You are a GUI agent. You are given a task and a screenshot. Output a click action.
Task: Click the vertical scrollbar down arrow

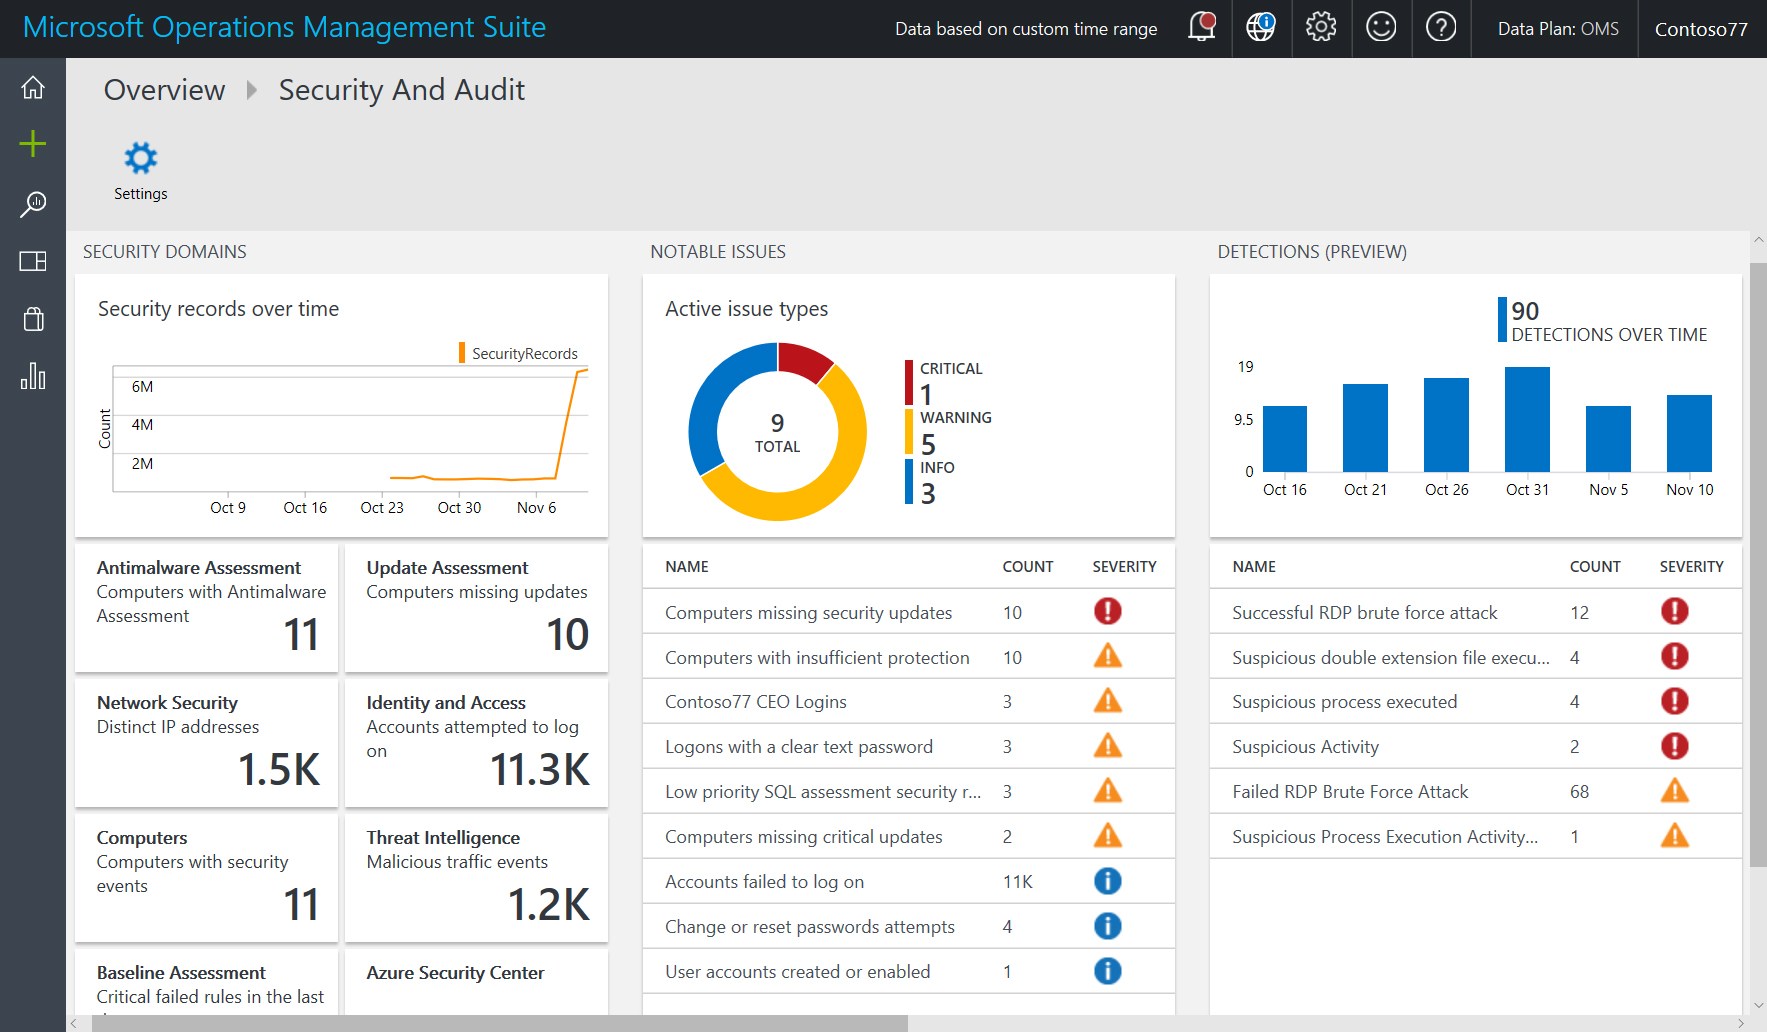coord(1758,1006)
